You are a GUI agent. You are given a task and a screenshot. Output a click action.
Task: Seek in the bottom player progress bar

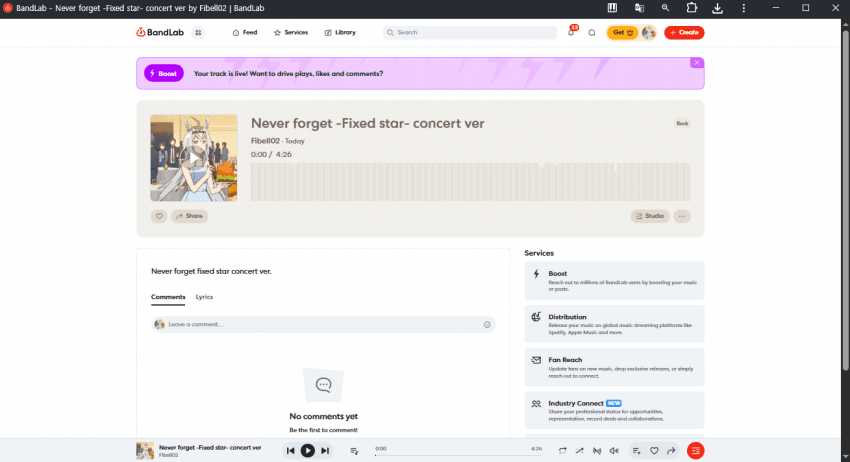coord(458,455)
